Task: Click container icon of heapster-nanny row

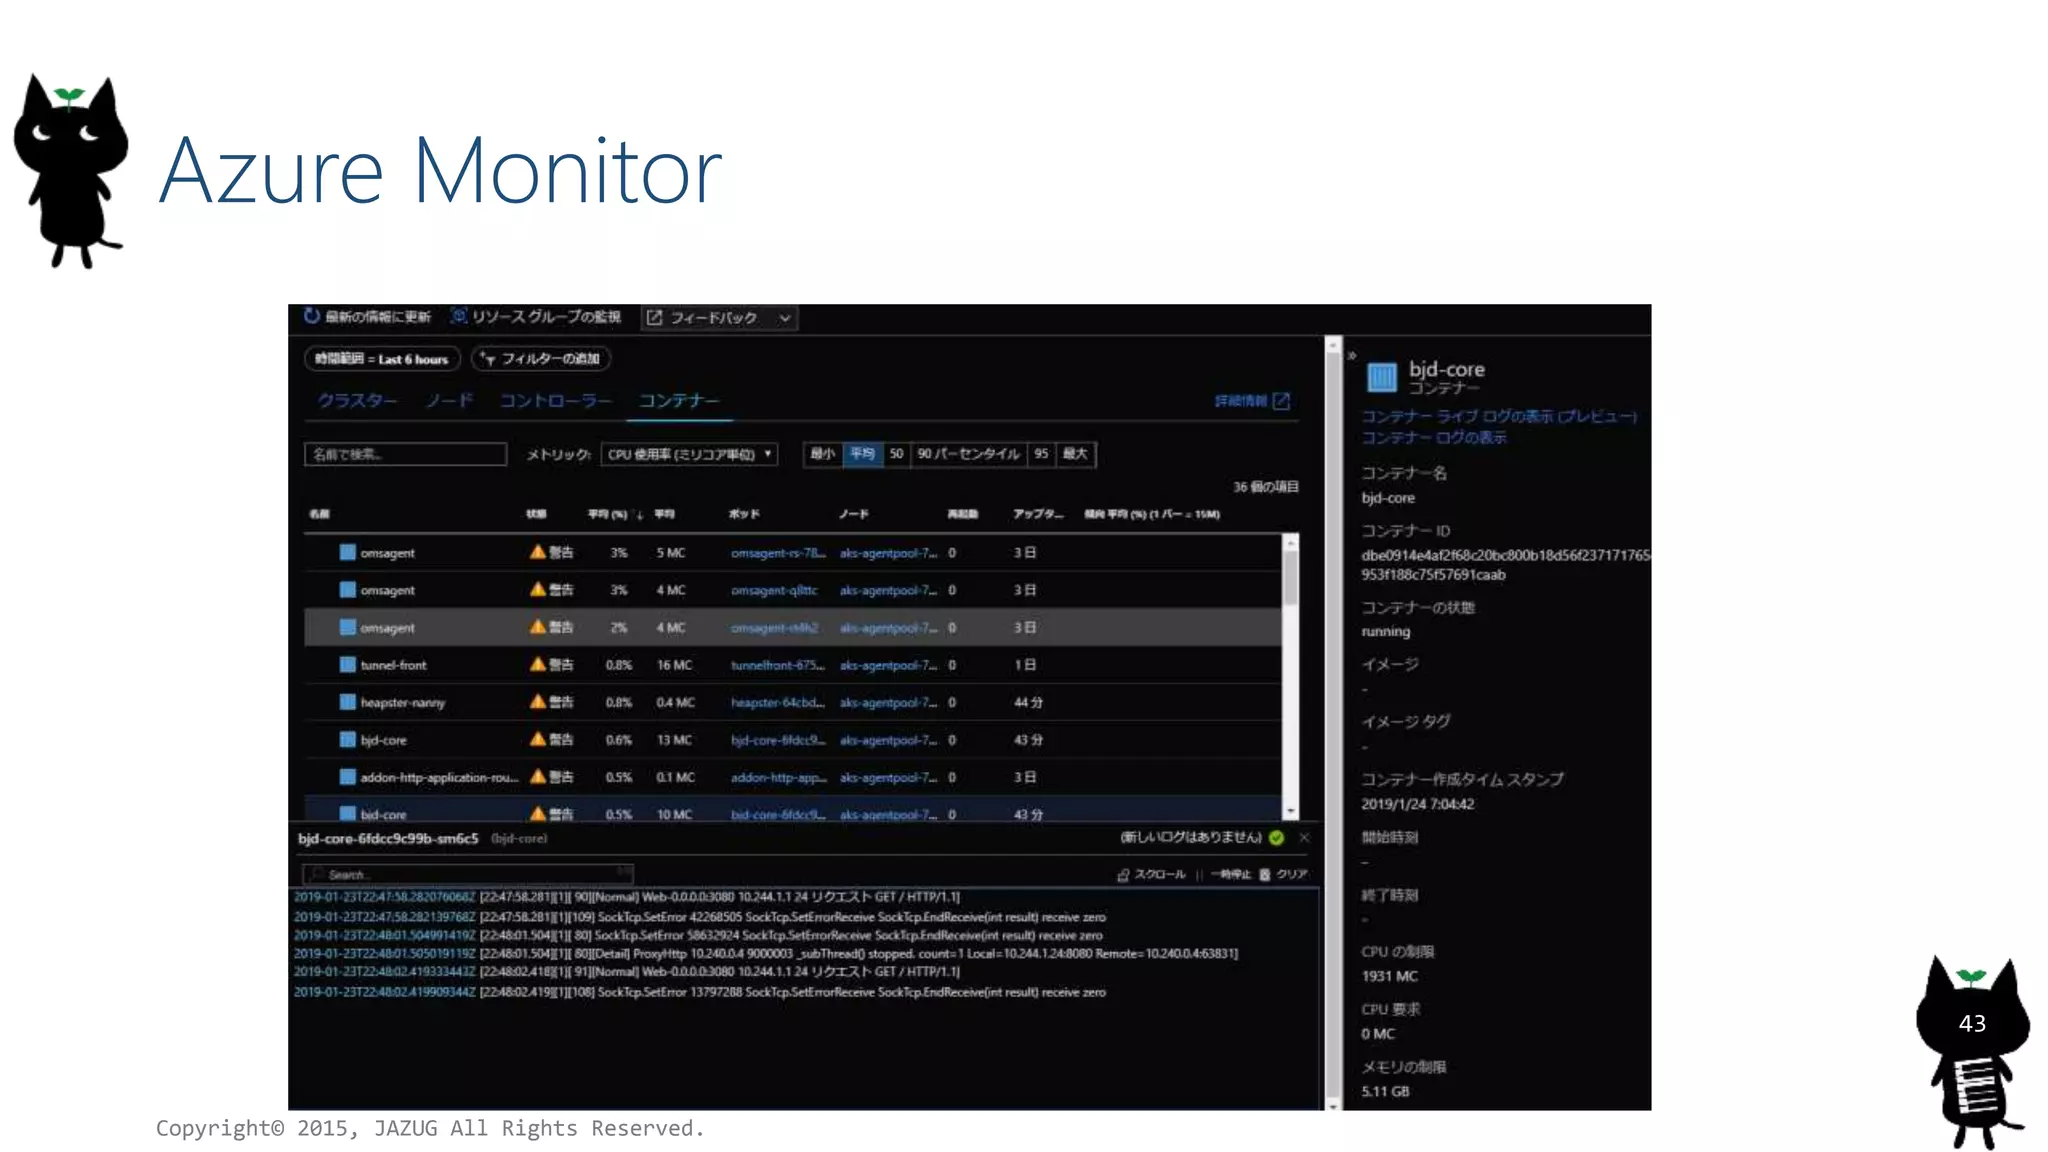Action: [347, 702]
